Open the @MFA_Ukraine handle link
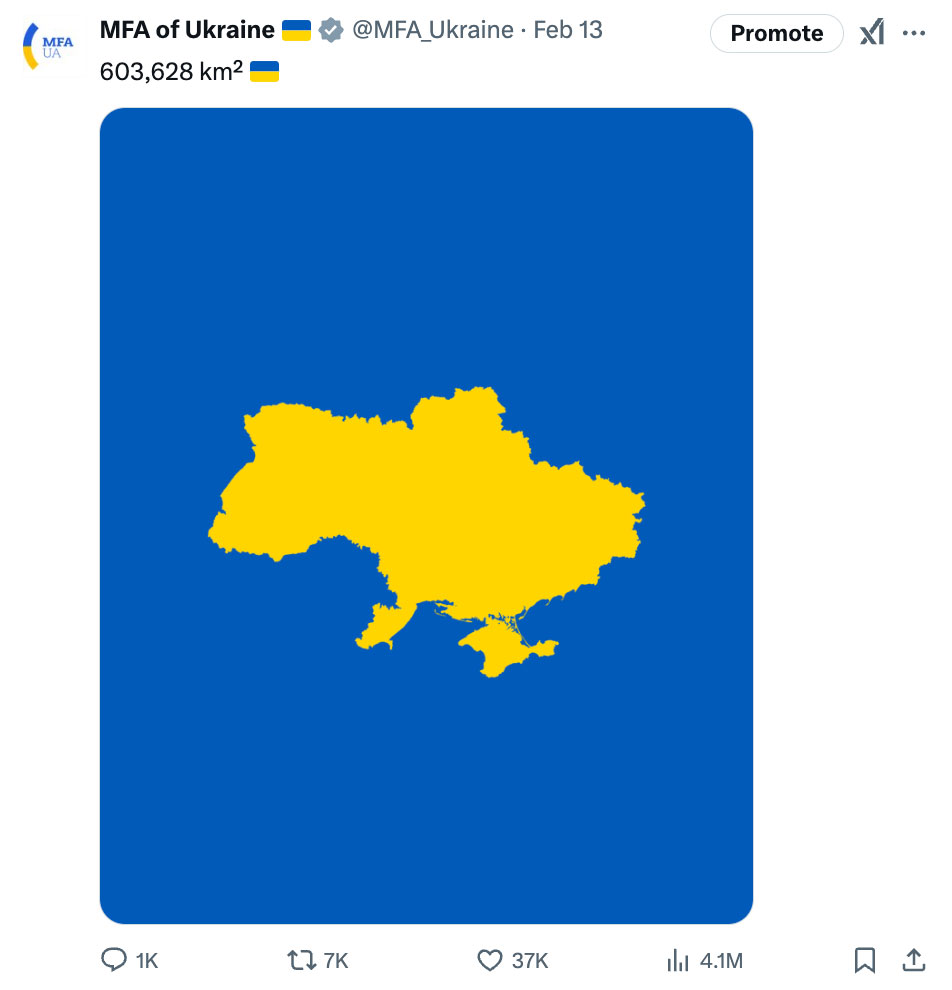 pyautogui.click(x=432, y=30)
